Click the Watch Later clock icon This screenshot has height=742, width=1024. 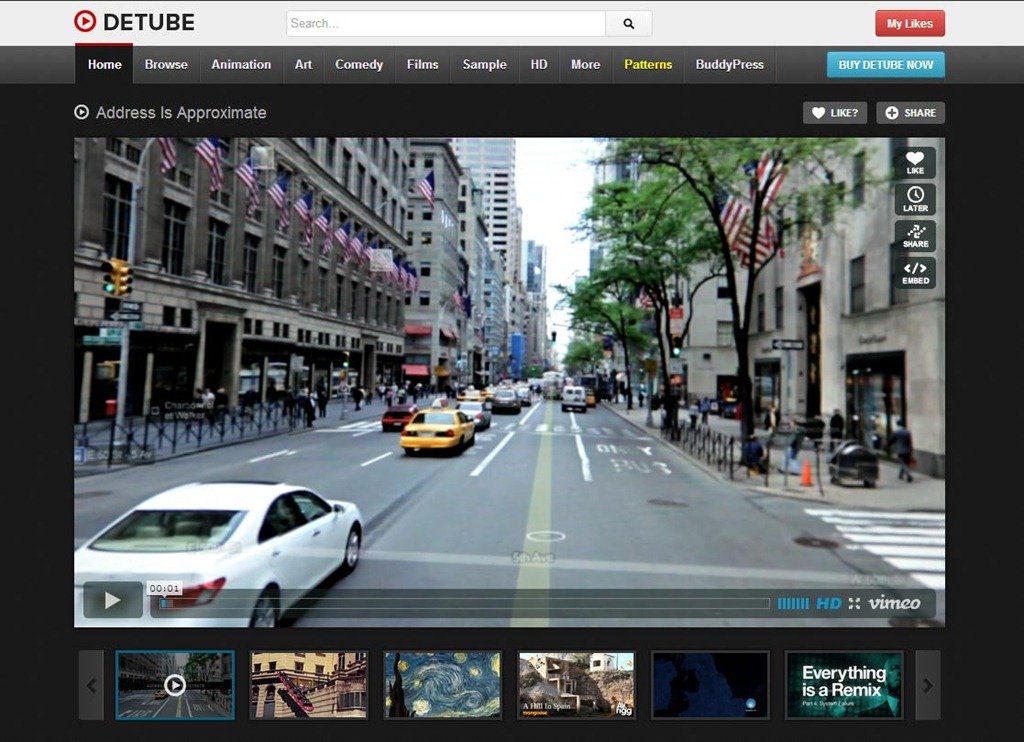915,199
